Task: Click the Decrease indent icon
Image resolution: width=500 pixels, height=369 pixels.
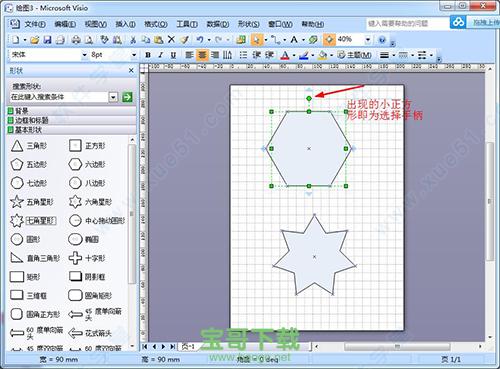Action: (256, 55)
